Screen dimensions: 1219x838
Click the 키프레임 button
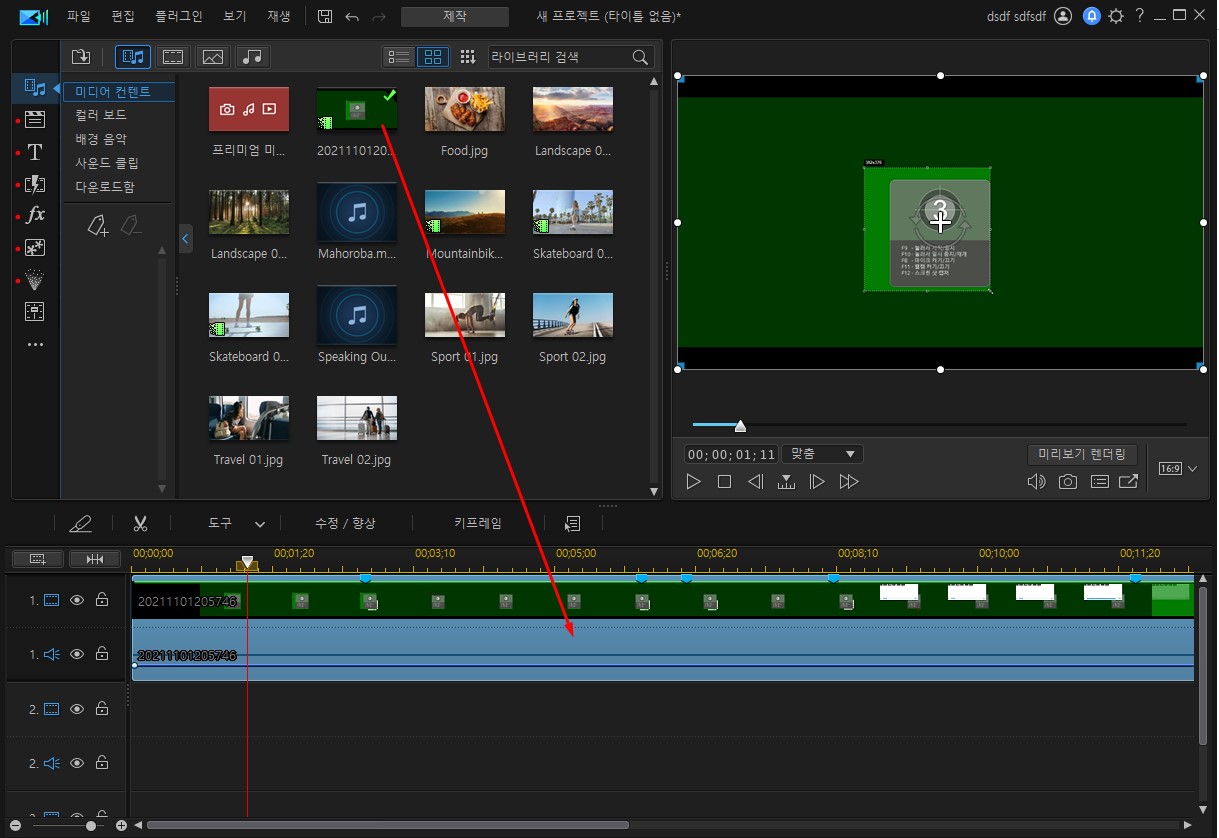(x=478, y=523)
